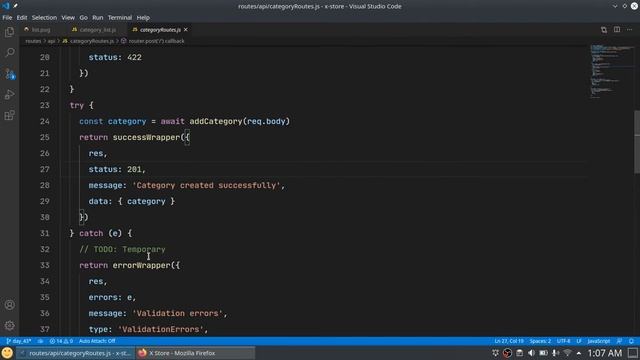This screenshot has height=360, width=640.
Task: Click the Ln 27, Col 19 status item
Action: (x=509, y=341)
